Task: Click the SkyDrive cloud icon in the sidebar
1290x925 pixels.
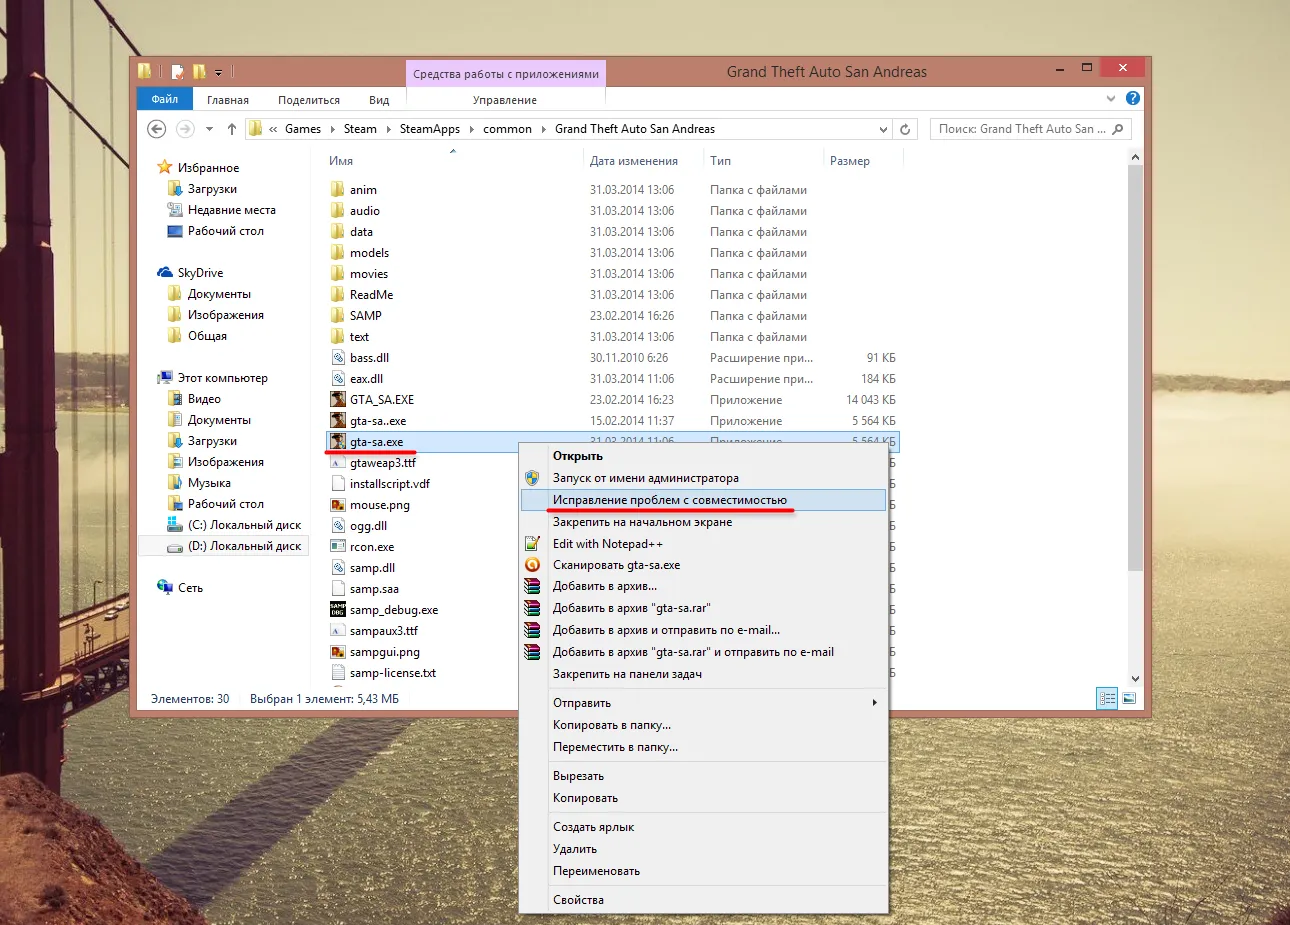Action: pyautogui.click(x=165, y=273)
